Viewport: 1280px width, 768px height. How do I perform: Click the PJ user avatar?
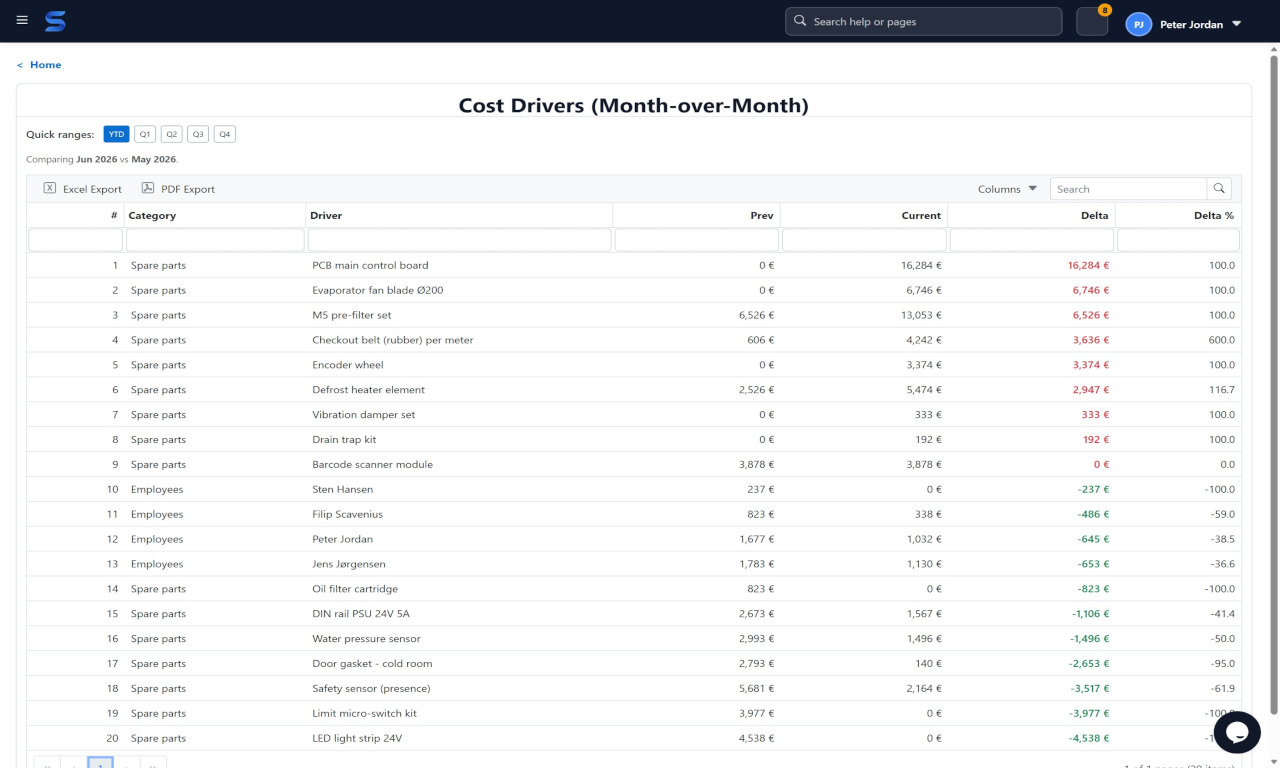[1138, 24]
